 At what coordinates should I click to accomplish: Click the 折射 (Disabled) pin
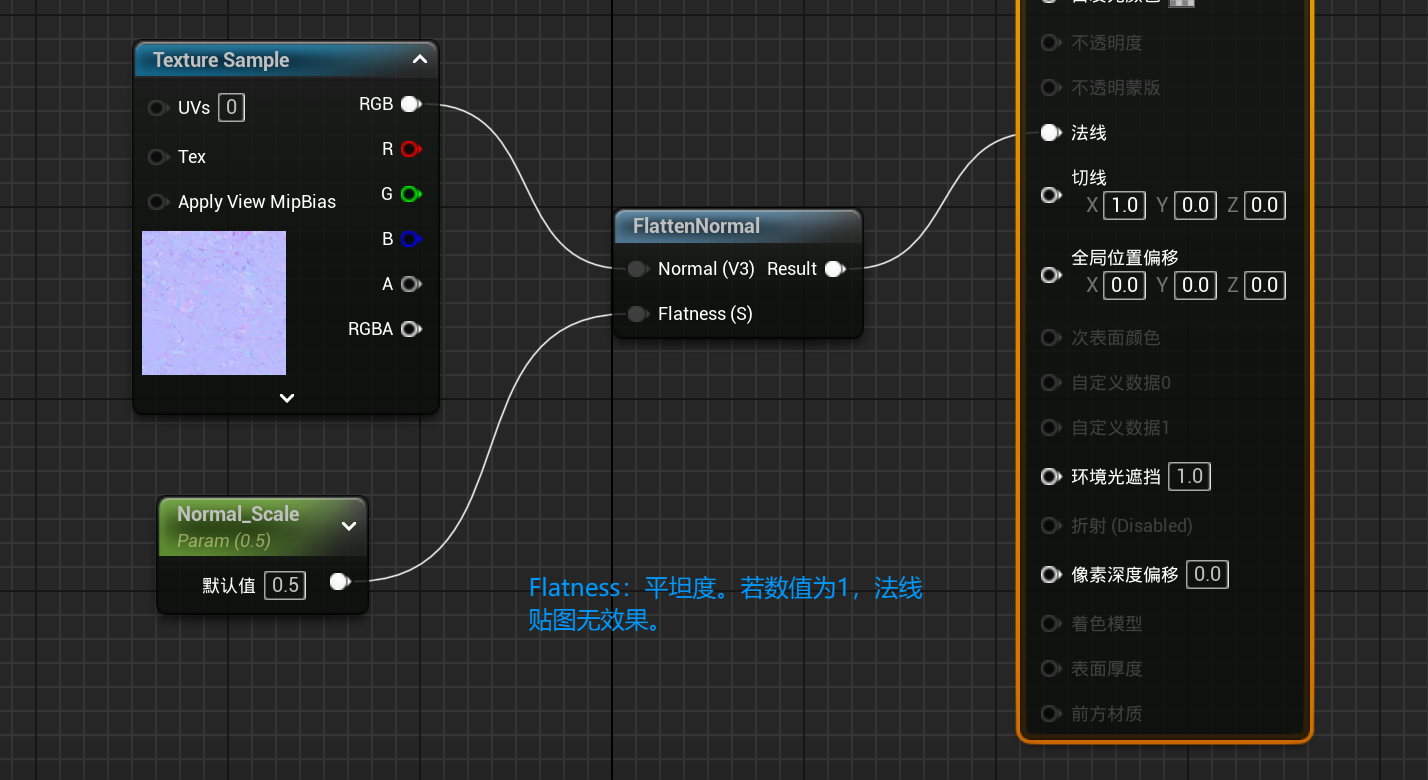[1050, 525]
